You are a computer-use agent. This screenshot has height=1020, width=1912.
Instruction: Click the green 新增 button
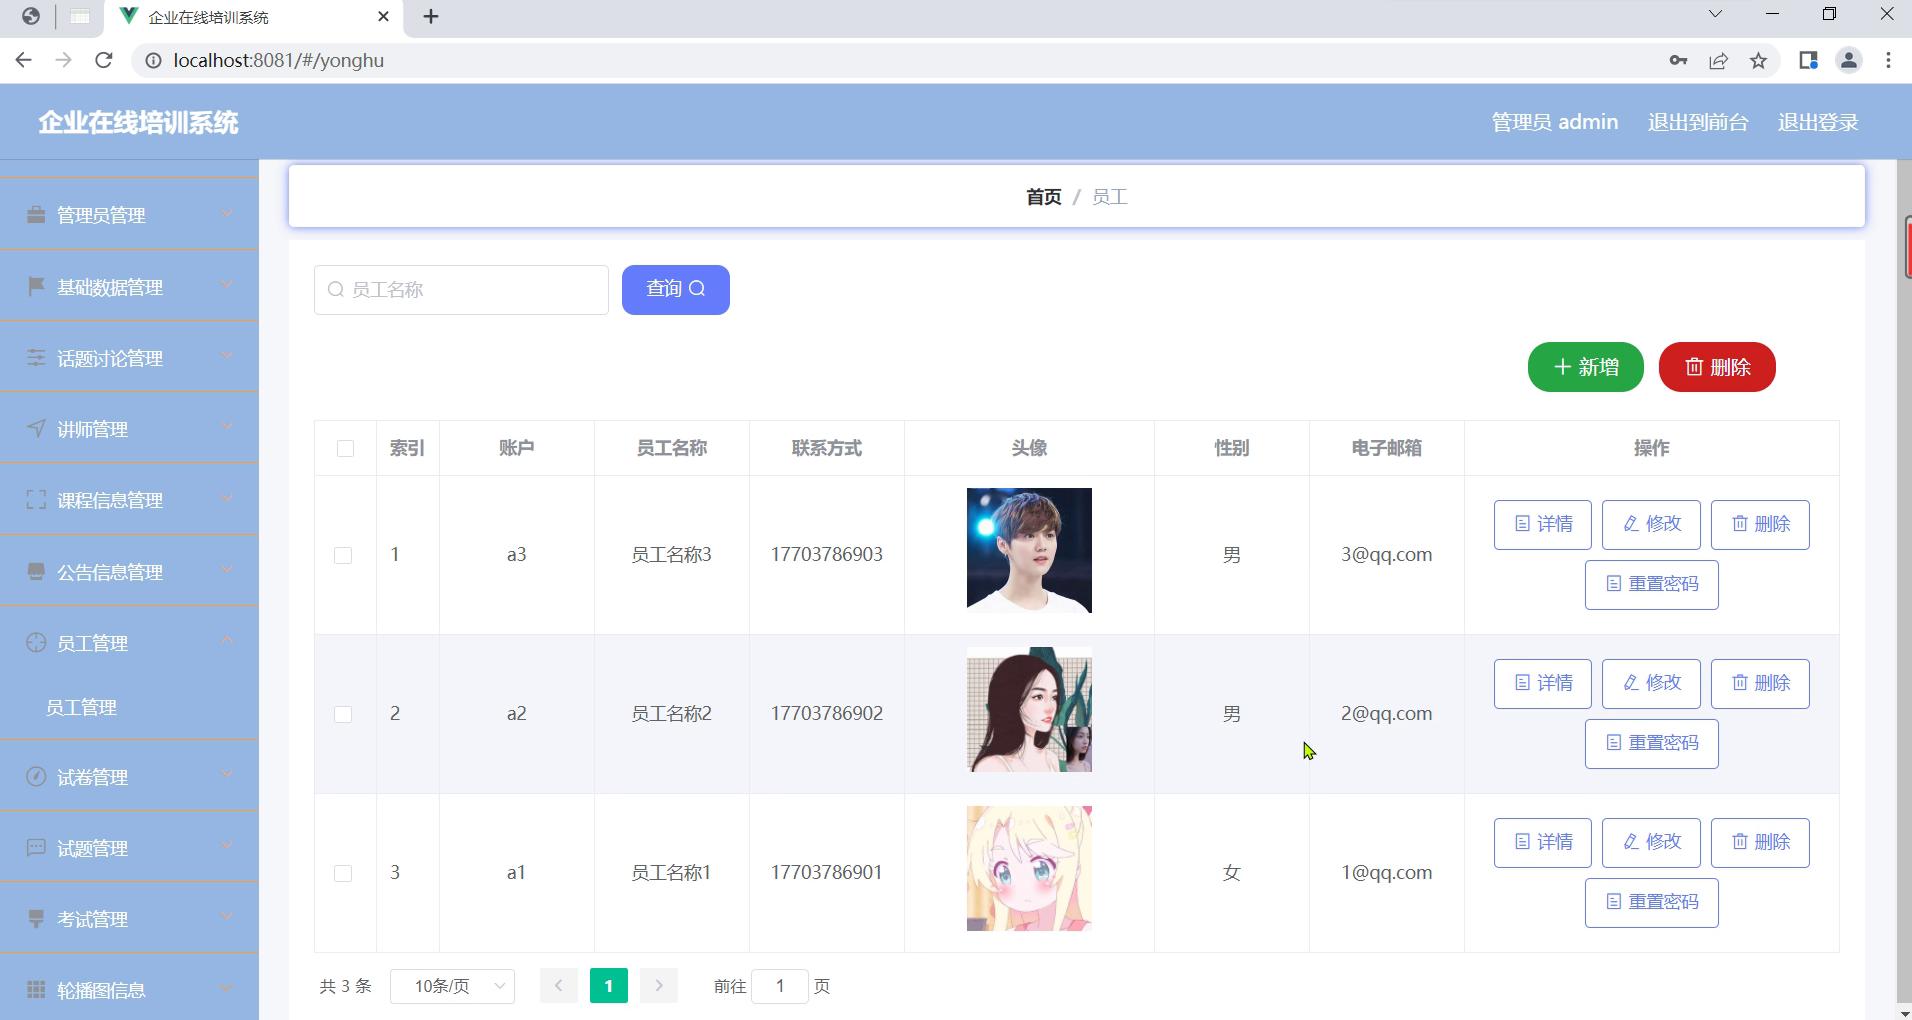[x=1586, y=367]
